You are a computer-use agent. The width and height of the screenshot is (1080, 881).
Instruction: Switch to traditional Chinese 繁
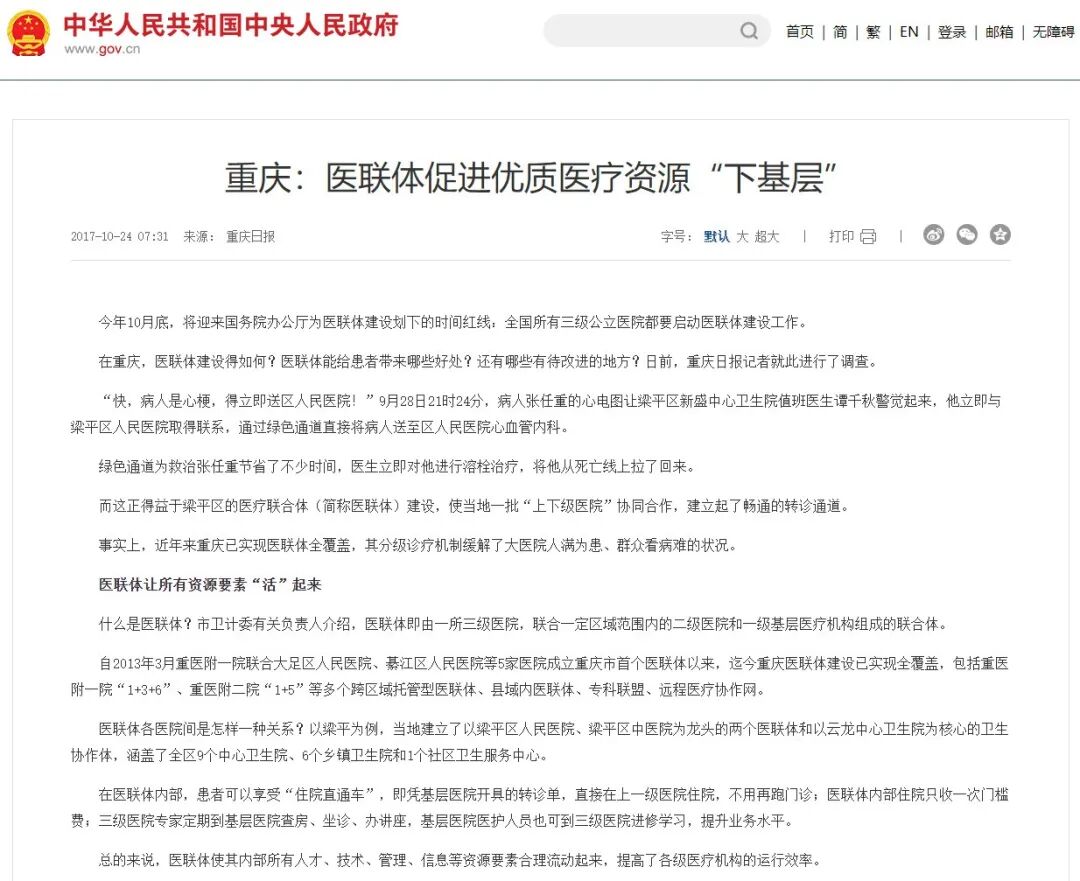pos(873,32)
